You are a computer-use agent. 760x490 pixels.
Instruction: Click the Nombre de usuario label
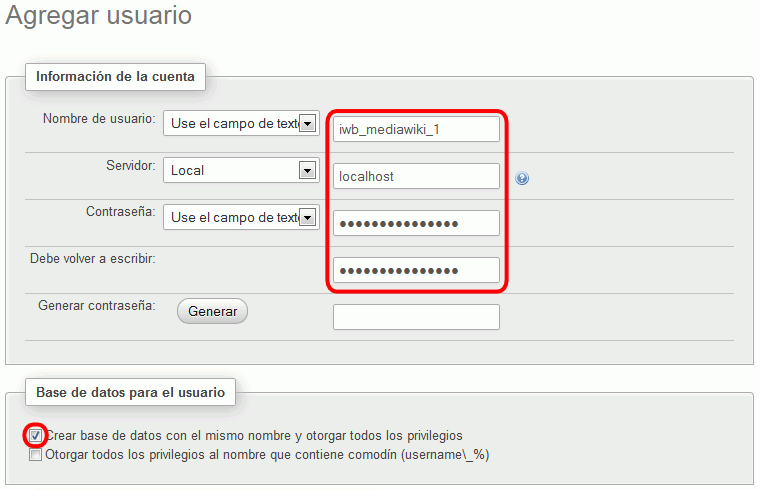pyautogui.click(x=99, y=119)
